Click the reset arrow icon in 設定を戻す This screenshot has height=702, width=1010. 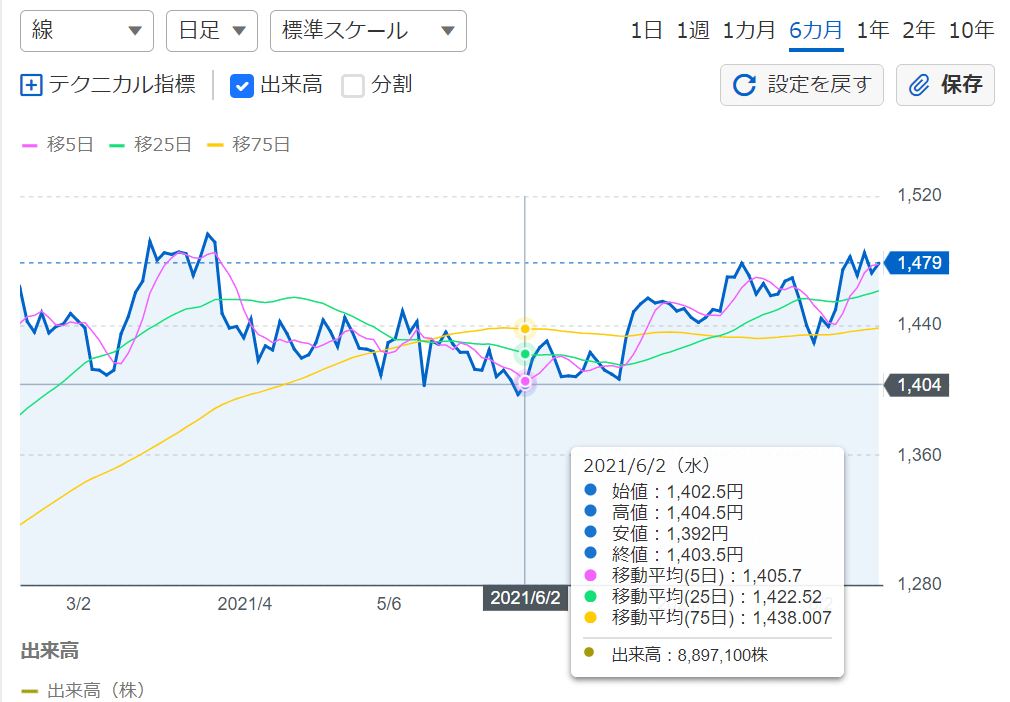pyautogui.click(x=744, y=85)
